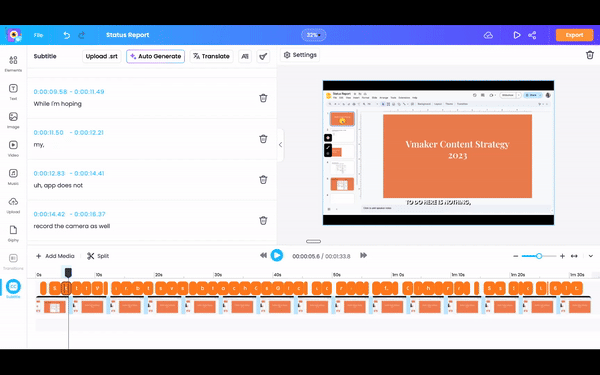Click the Status Report project title

point(127,35)
